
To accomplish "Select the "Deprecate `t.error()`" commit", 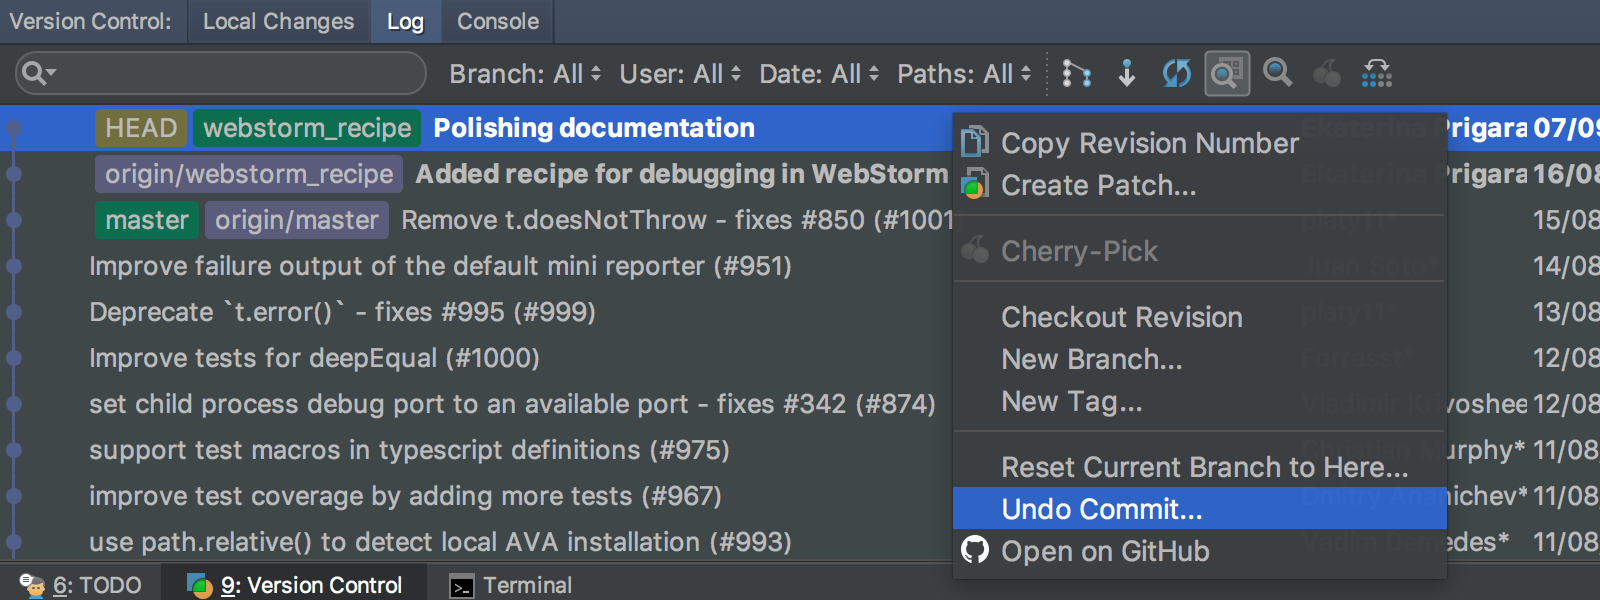I will pyautogui.click(x=342, y=312).
